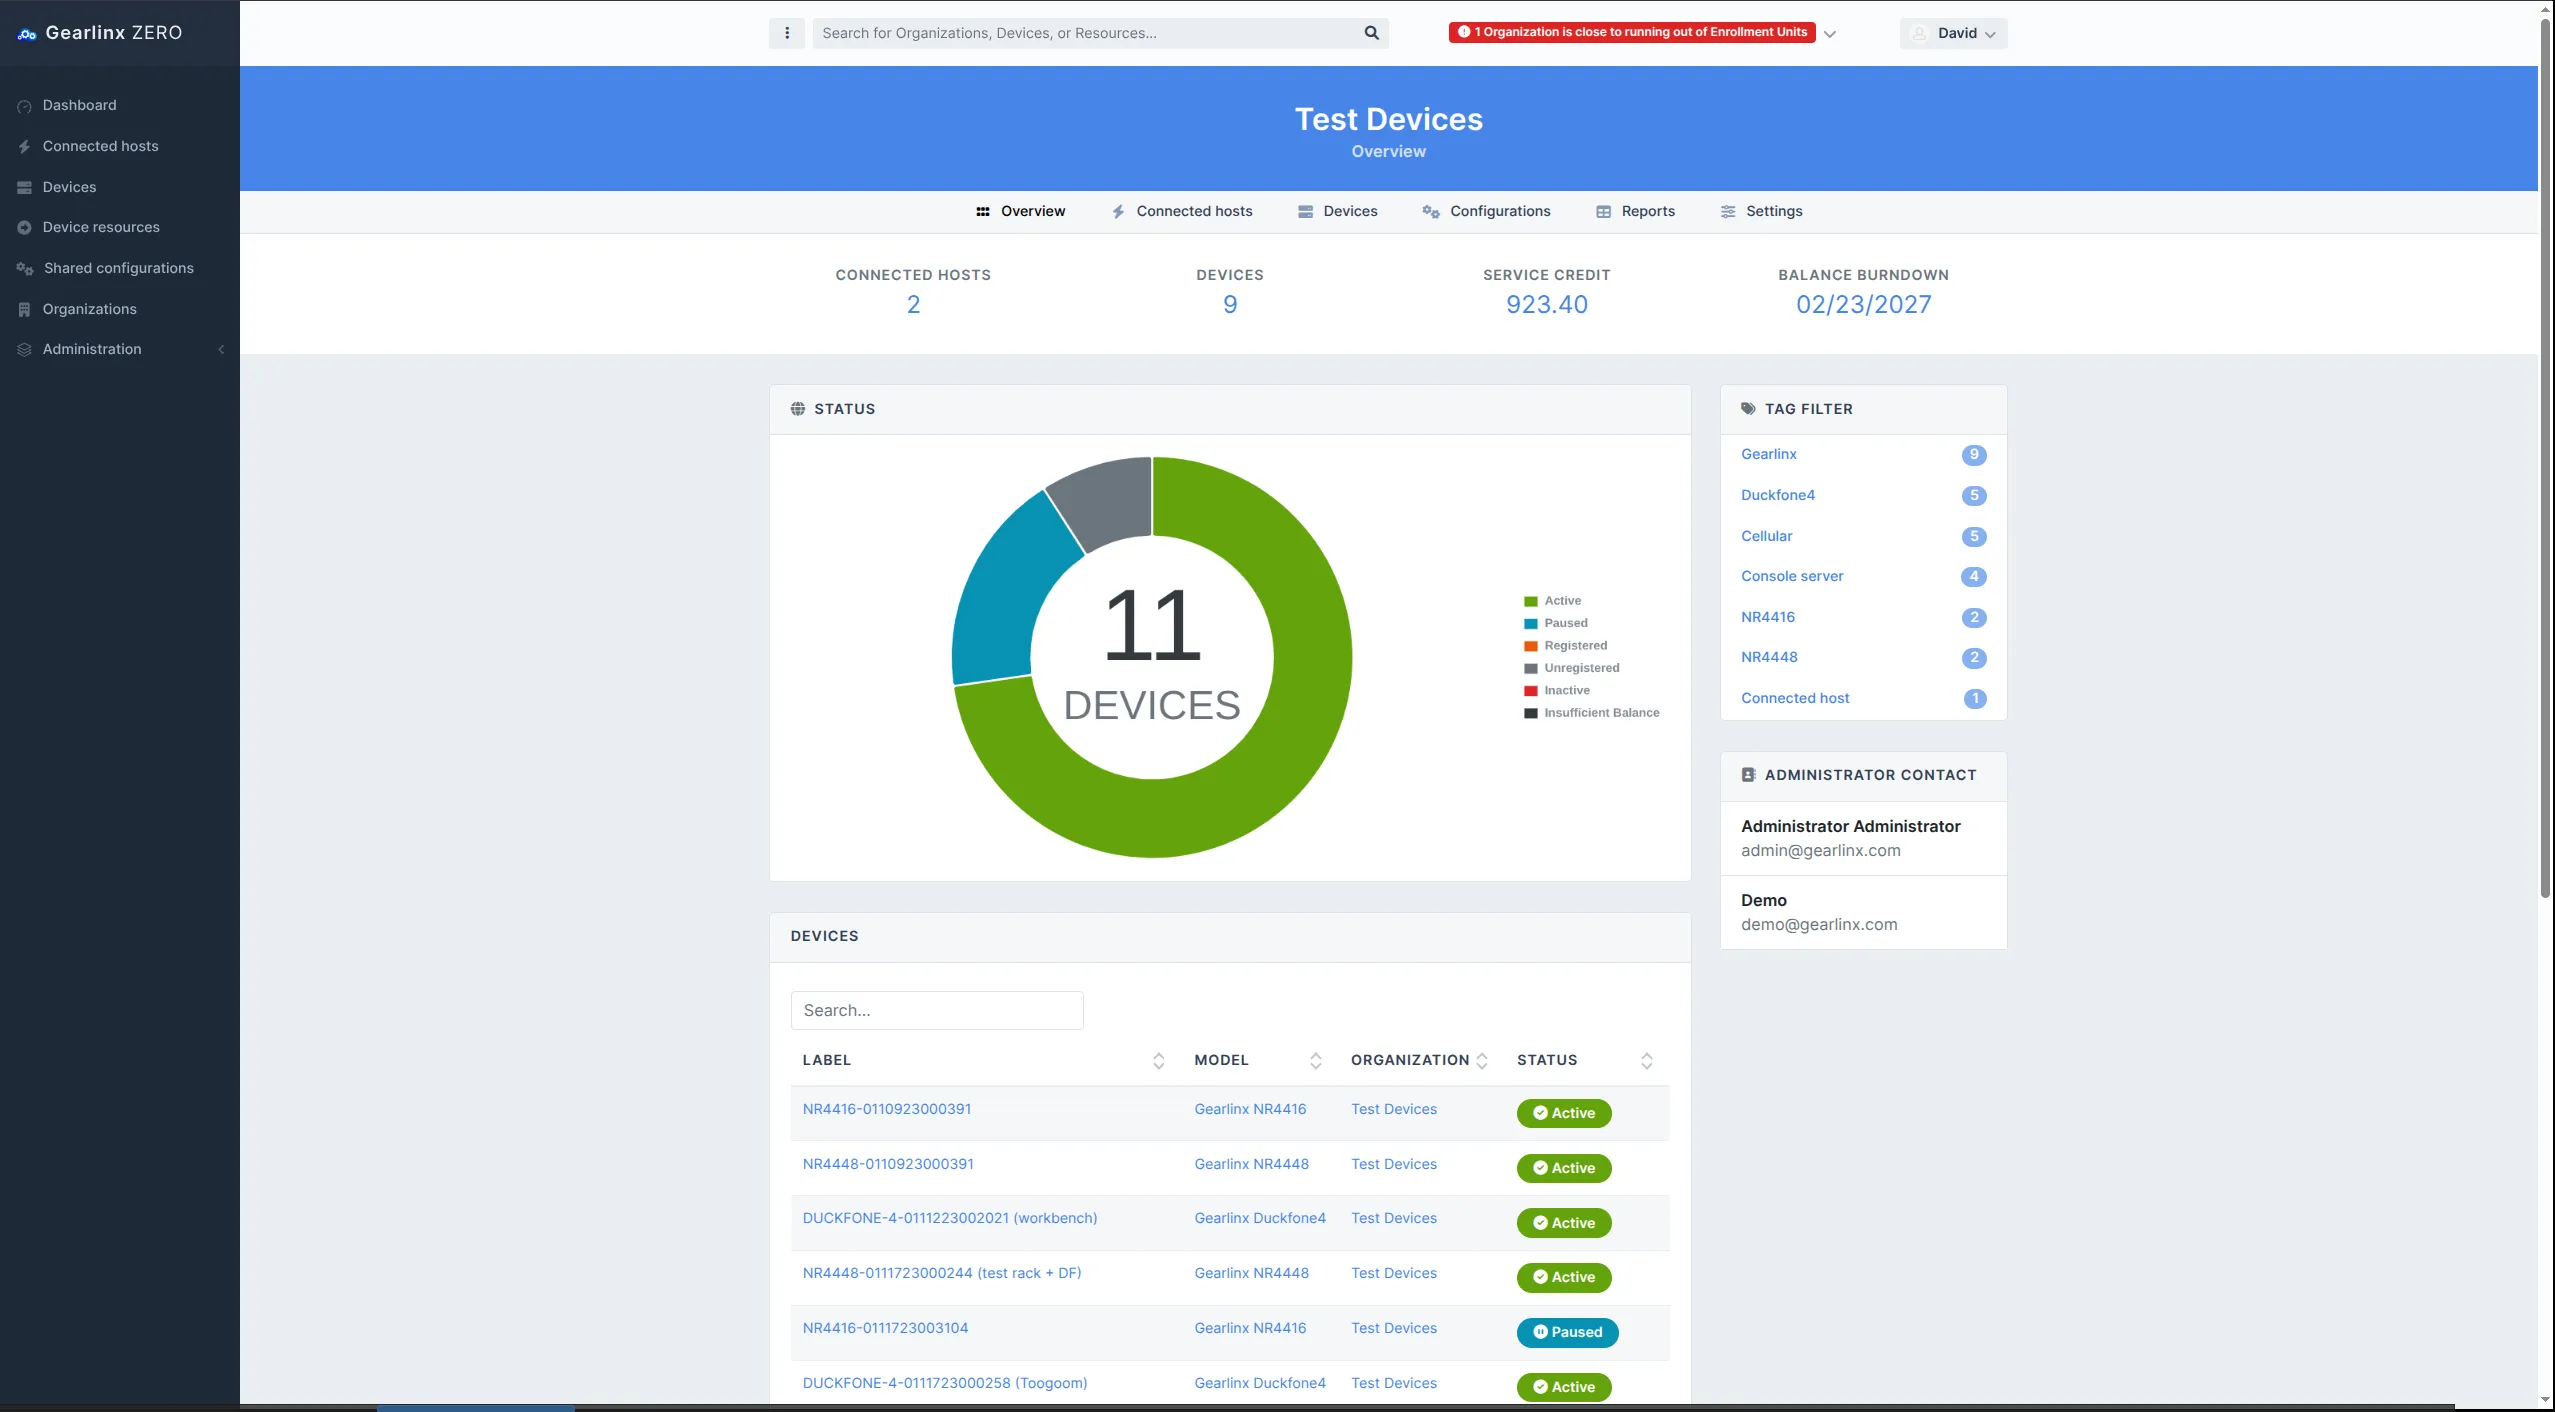
Task: Switch to the Configurations tab
Action: [1487, 211]
